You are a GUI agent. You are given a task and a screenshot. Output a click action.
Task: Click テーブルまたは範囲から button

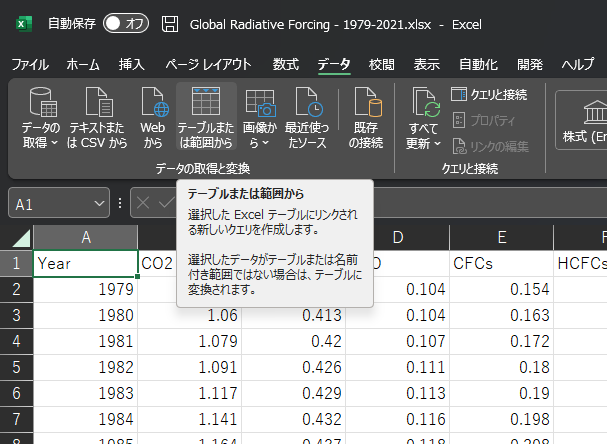[x=206, y=118]
